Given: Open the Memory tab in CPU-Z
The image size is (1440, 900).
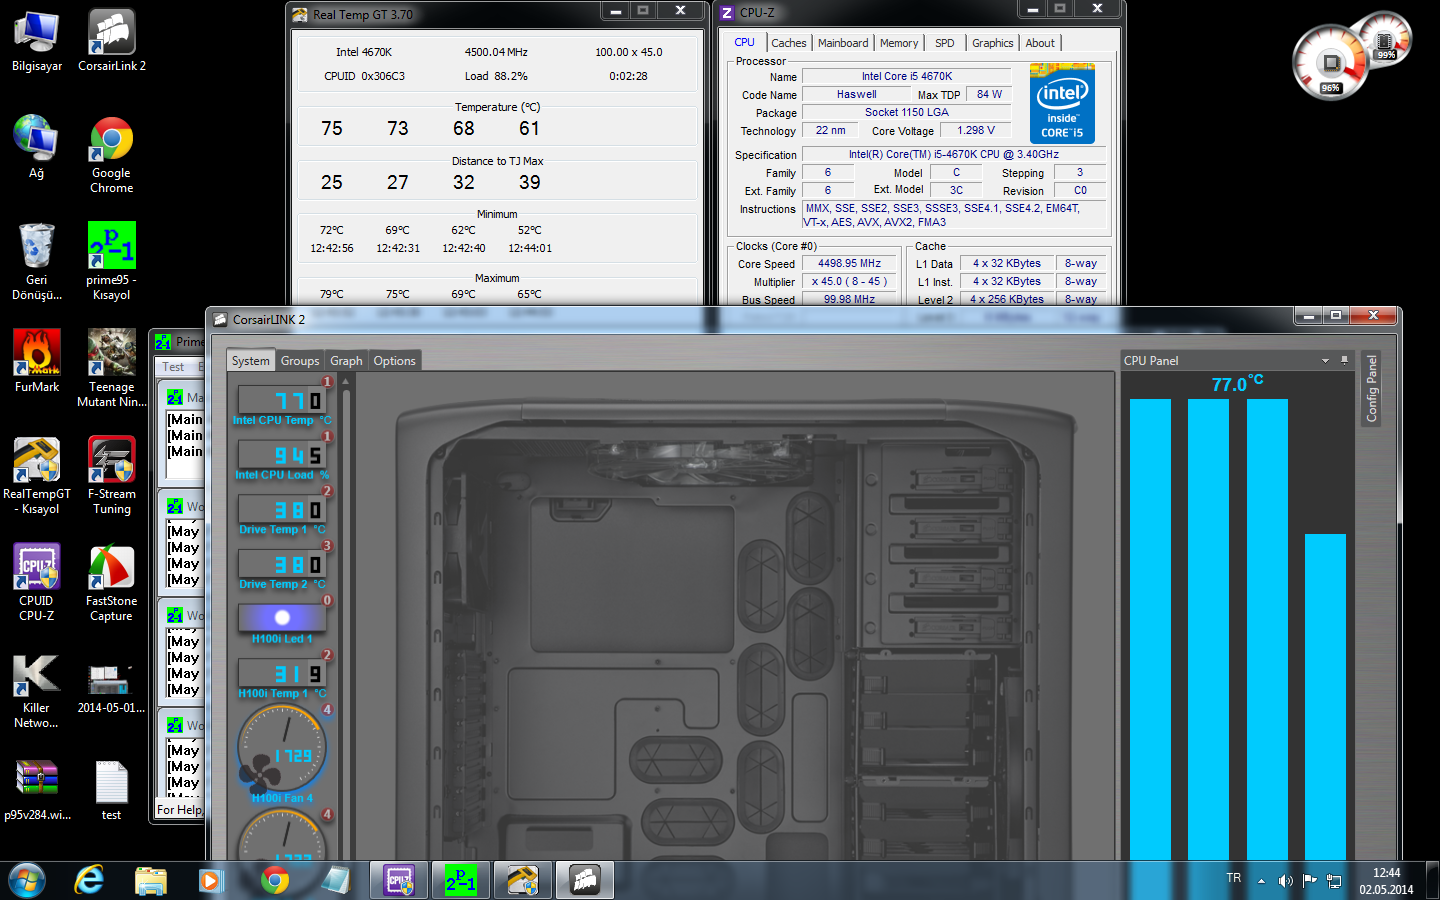Looking at the screenshot, I should 899,43.
